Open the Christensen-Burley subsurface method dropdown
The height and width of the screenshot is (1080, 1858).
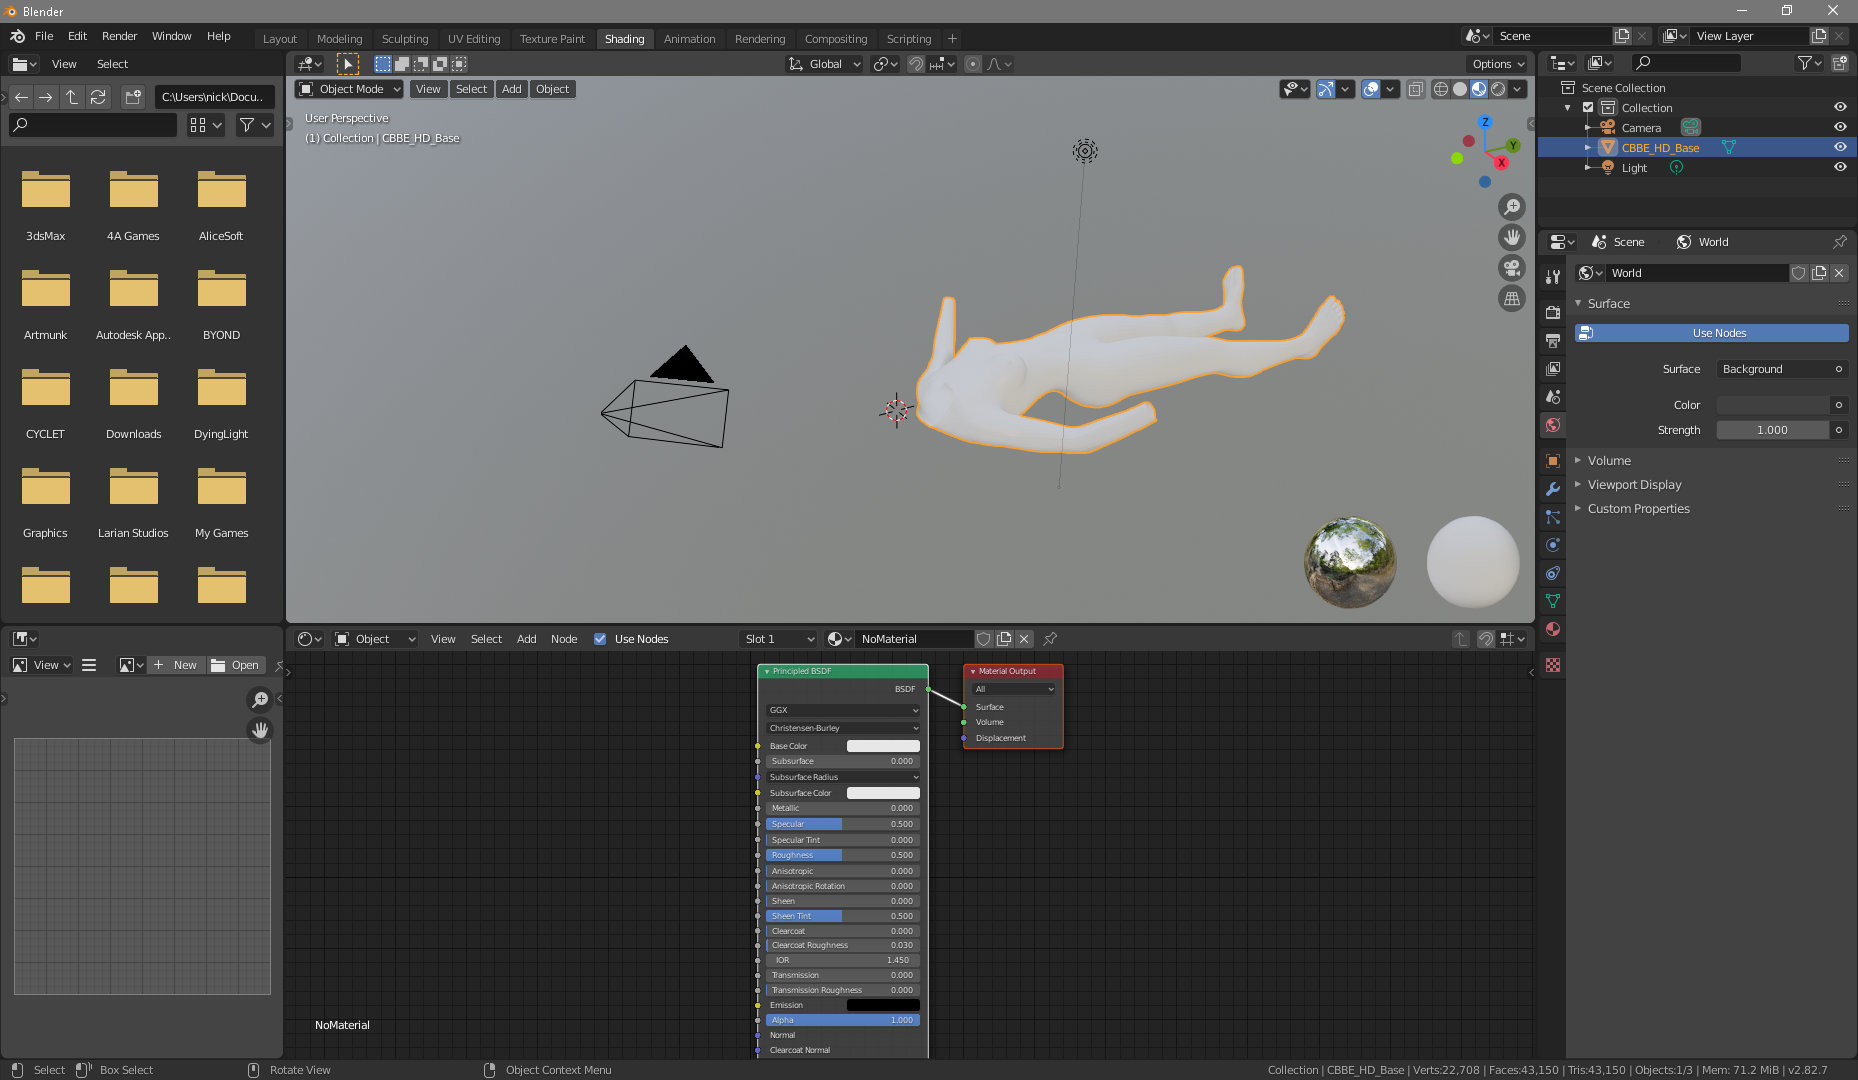point(843,728)
